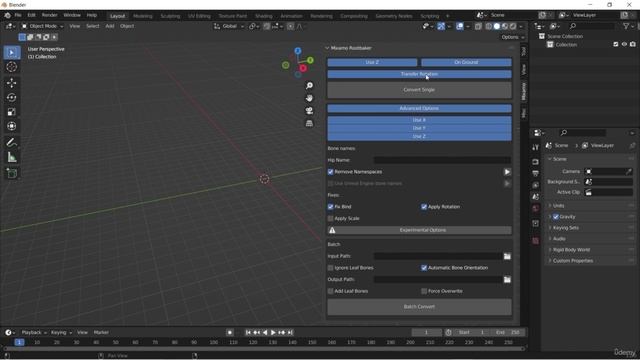This screenshot has width=640, height=360.
Task: Select the Scale tool
Action: (x=12, y=112)
